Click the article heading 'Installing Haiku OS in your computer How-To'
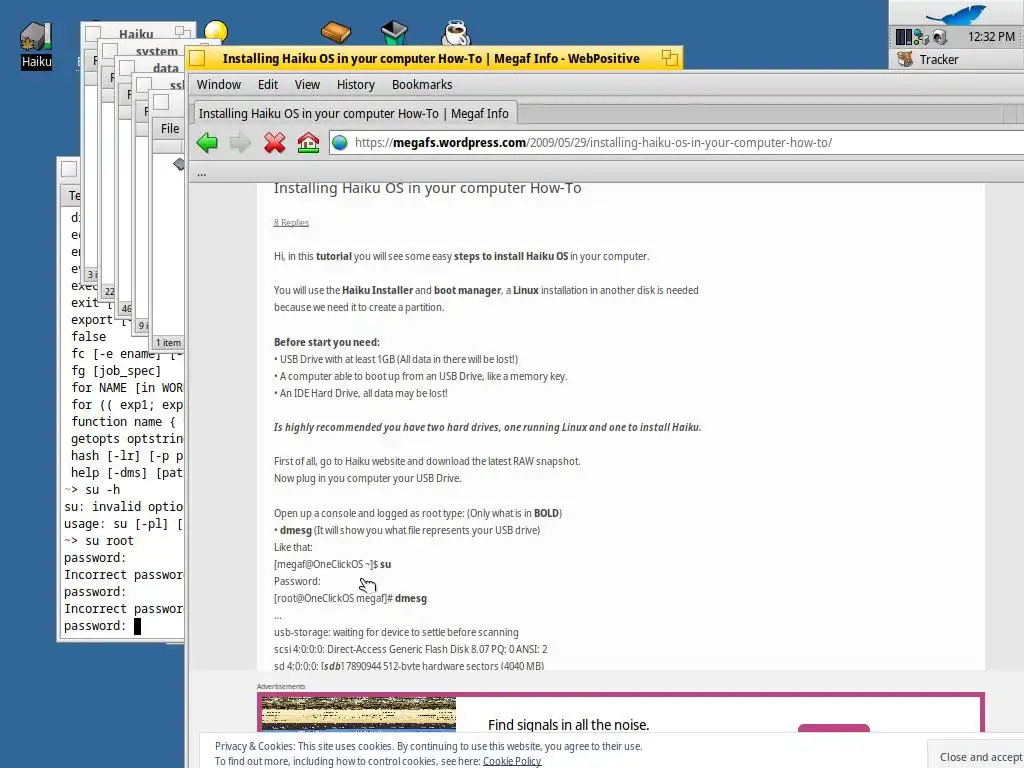 427,188
